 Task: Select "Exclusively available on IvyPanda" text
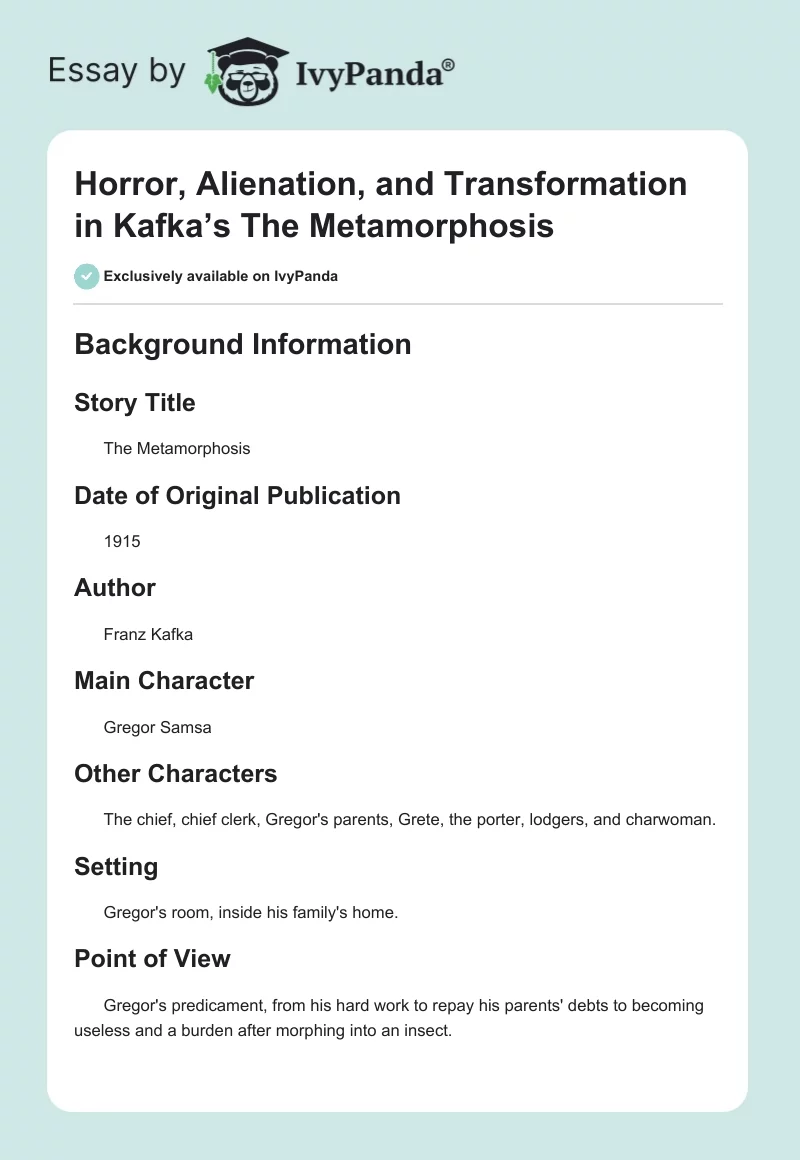220,276
